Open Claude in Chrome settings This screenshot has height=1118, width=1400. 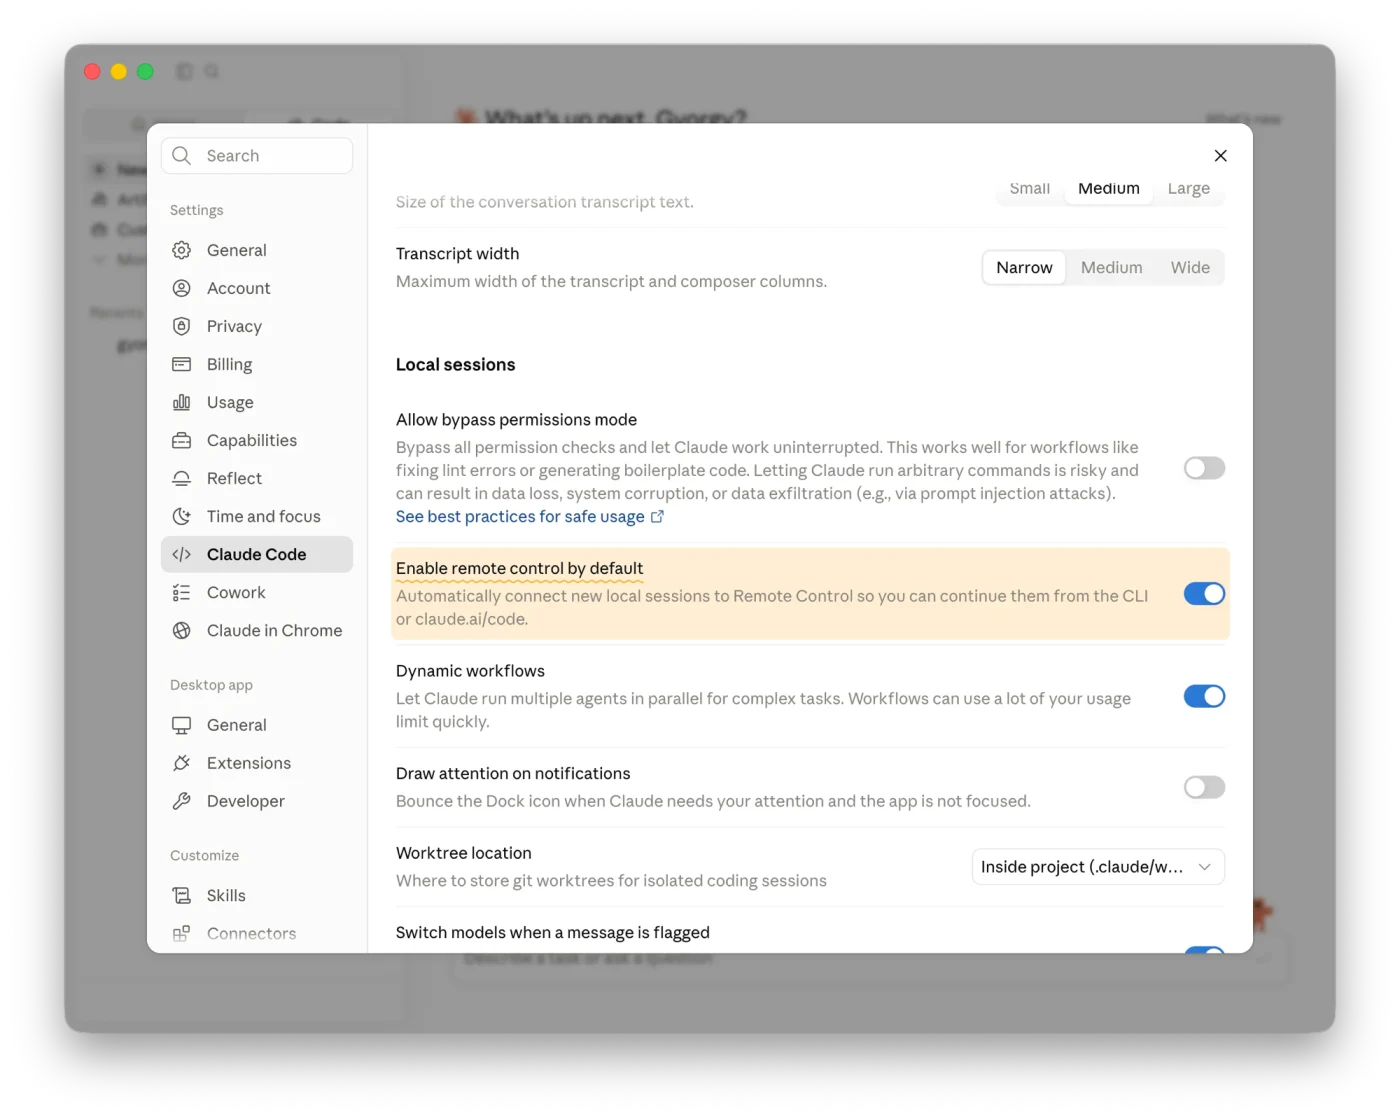pos(257,630)
